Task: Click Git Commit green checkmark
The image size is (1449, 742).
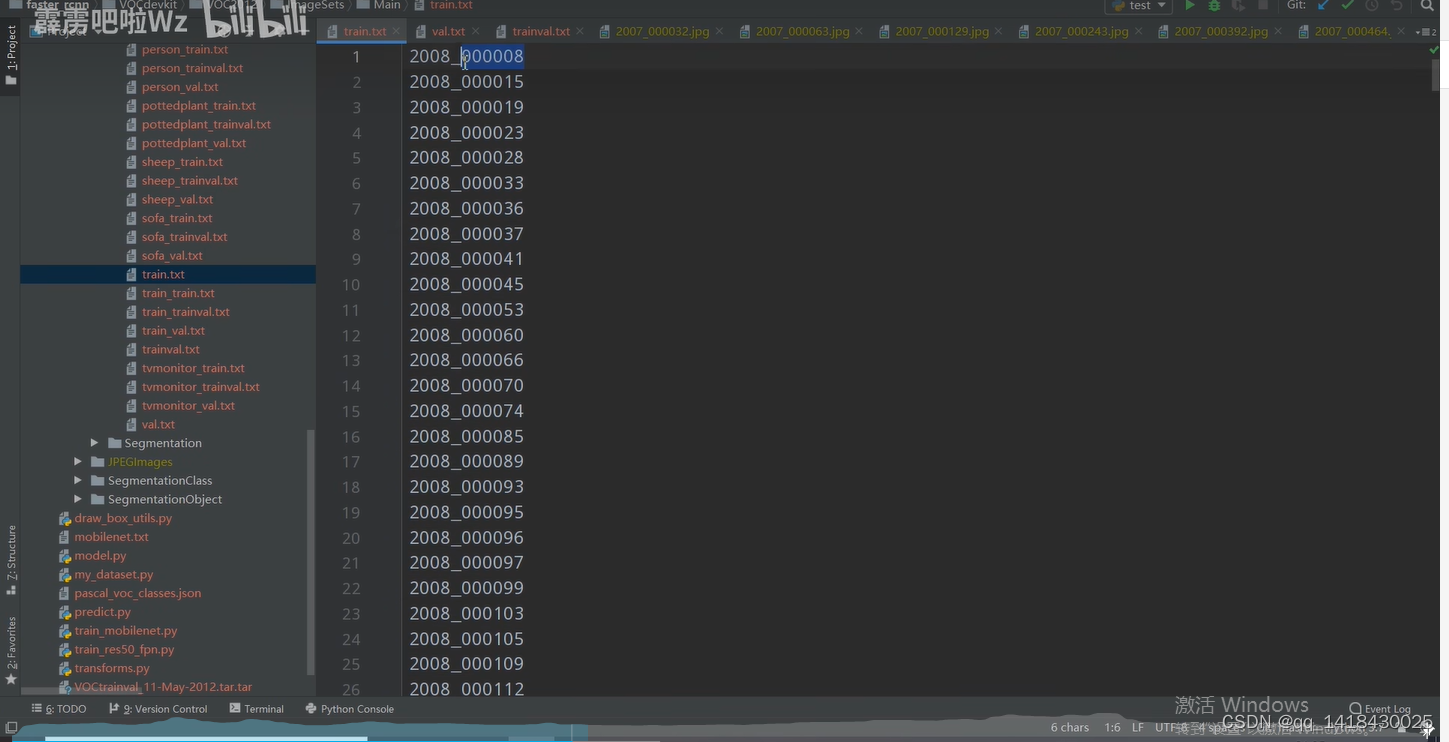Action: click(1347, 6)
